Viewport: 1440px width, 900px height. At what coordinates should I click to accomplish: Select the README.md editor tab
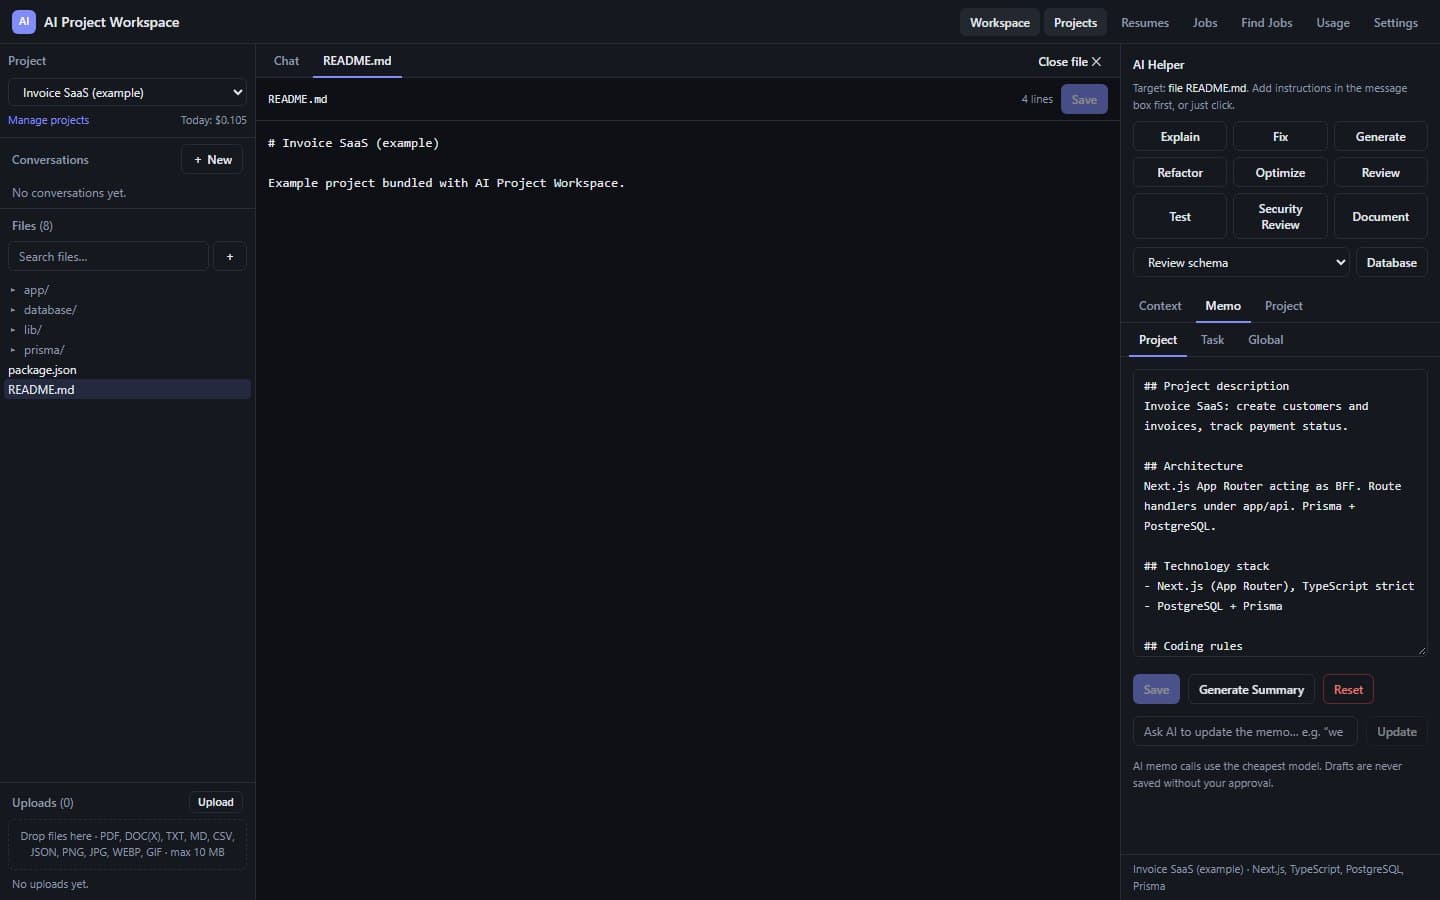(x=357, y=61)
